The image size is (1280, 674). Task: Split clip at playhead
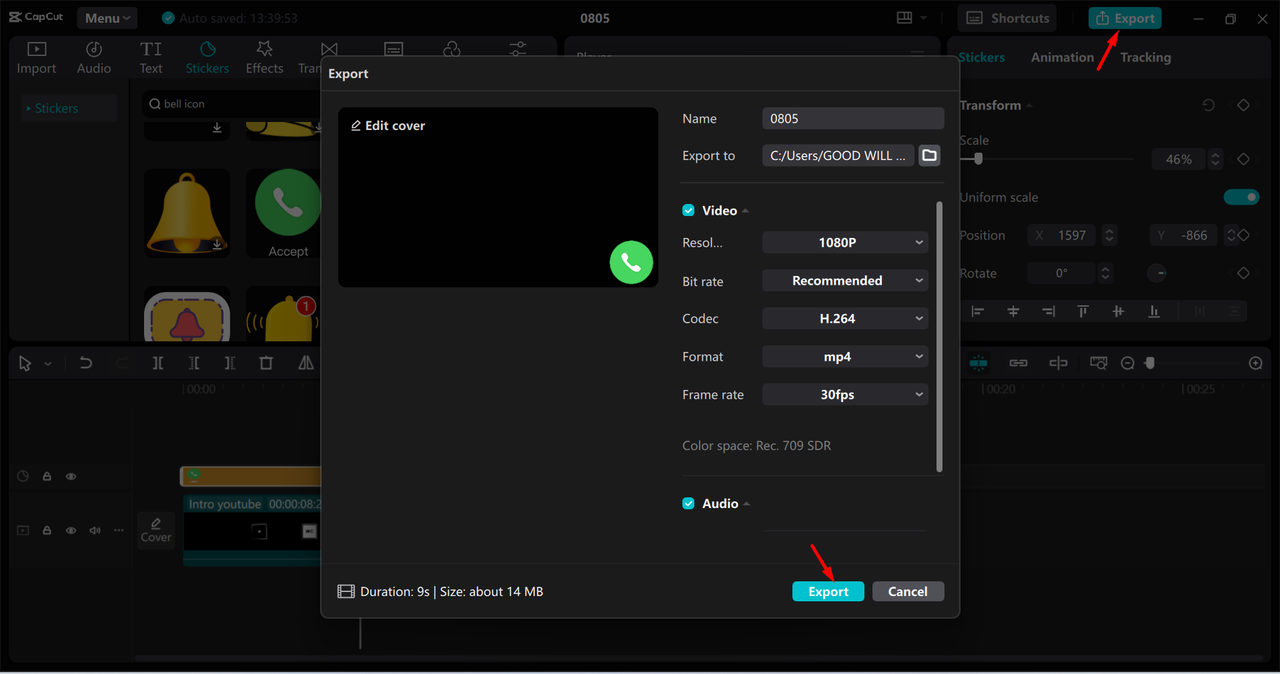point(158,363)
